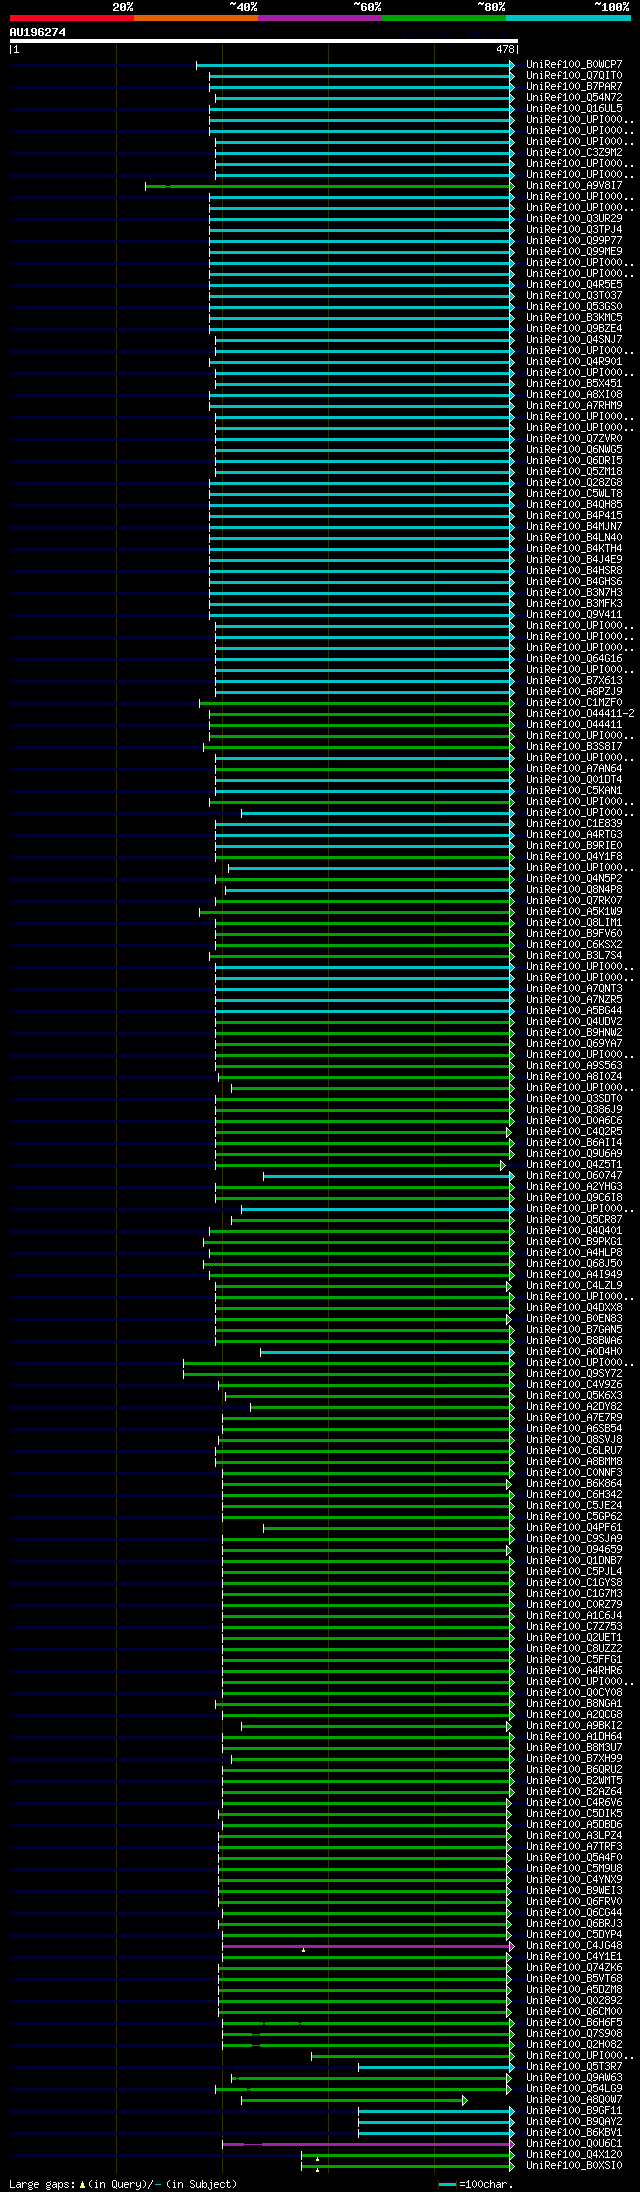Open hit UniRef100_B6QRU2
Viewport: 640px width, 2192px height.
coord(574,1770)
